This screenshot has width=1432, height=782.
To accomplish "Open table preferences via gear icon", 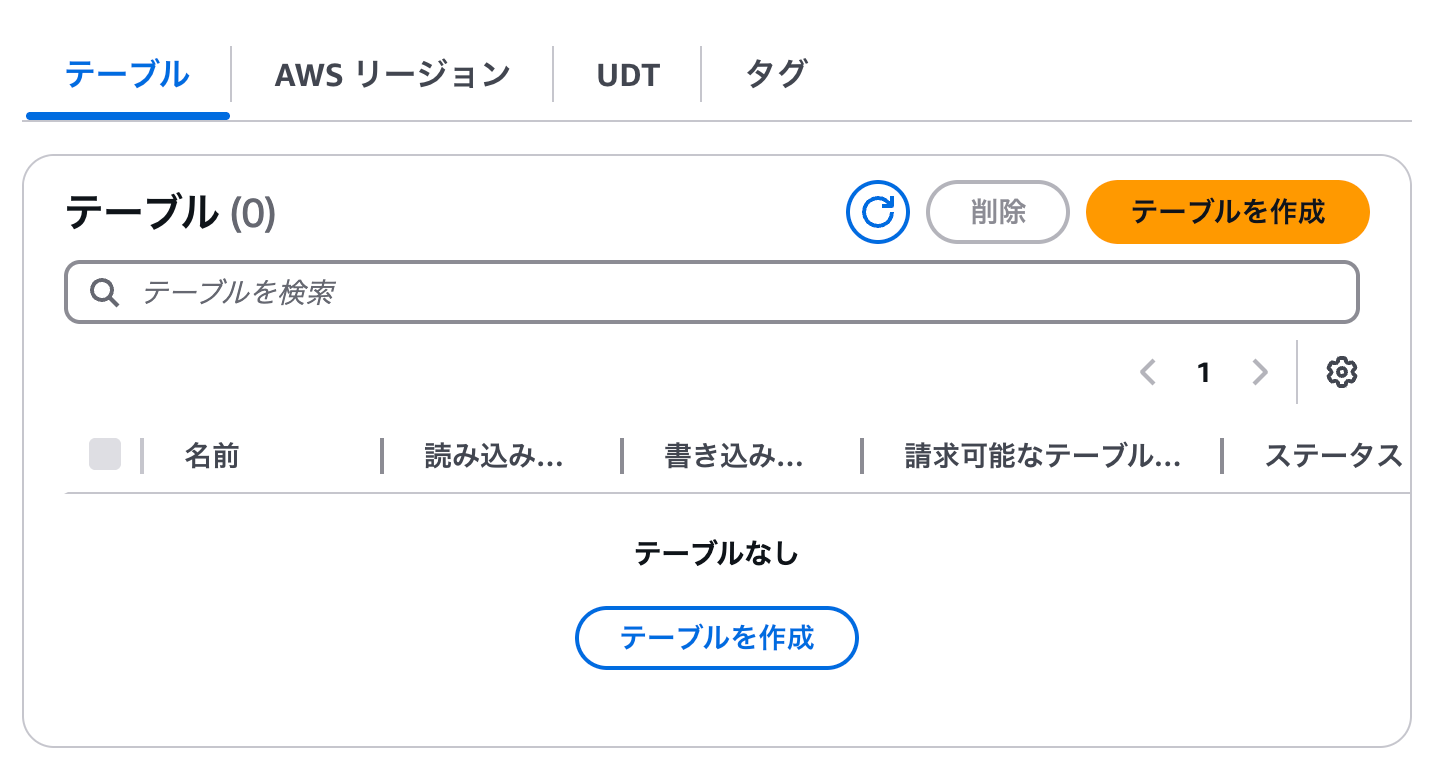I will click(x=1341, y=372).
